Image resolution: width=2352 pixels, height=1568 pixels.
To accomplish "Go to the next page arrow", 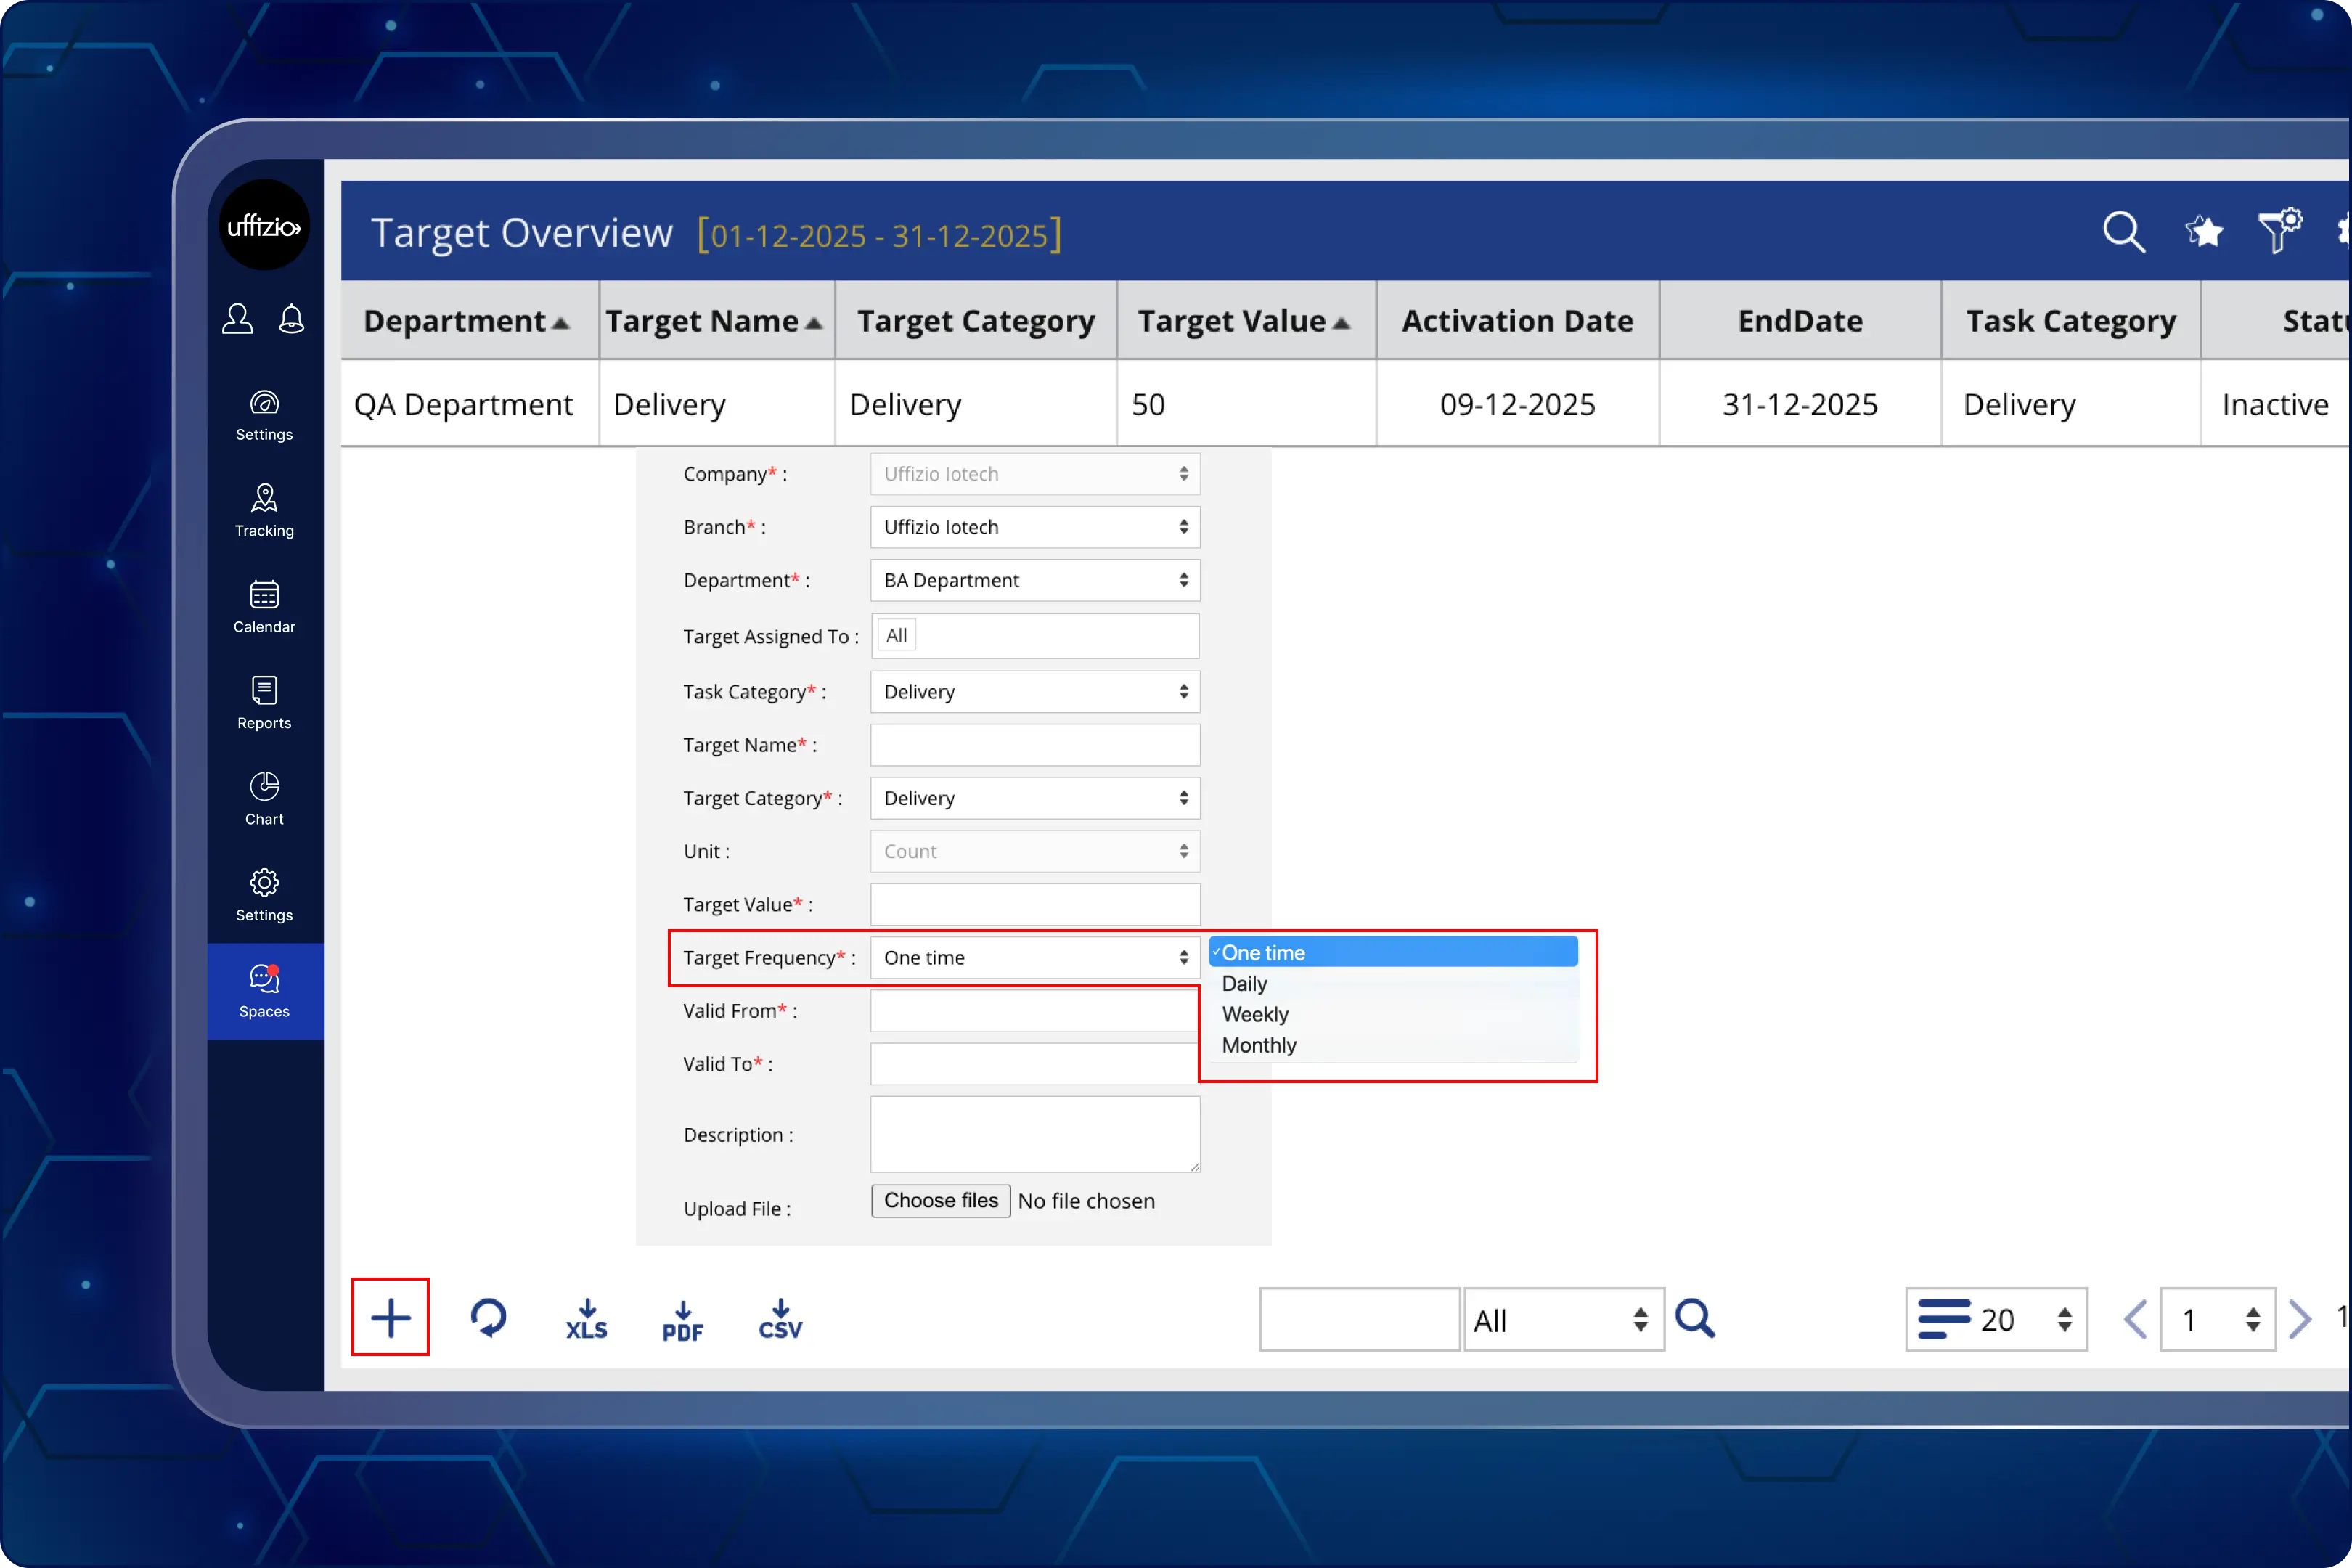I will click(2299, 1319).
